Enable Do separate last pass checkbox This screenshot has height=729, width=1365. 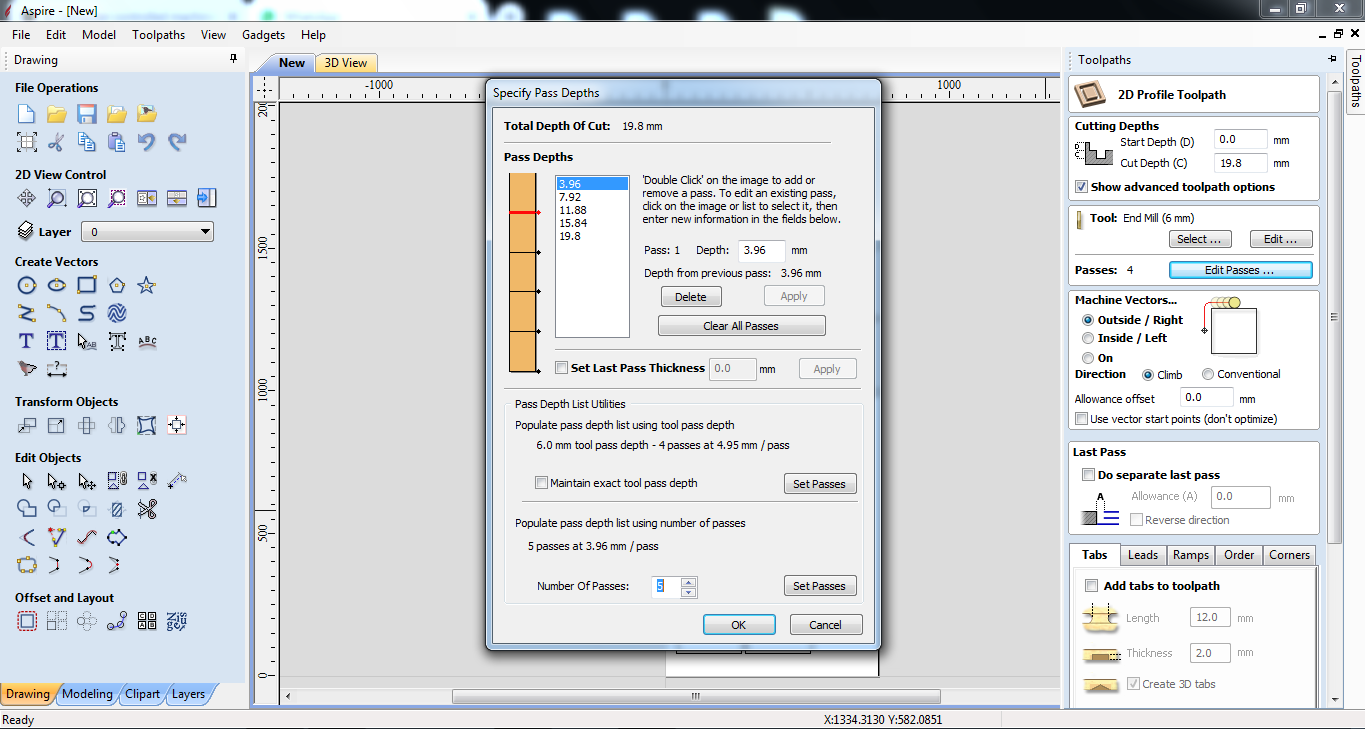pyautogui.click(x=1088, y=475)
